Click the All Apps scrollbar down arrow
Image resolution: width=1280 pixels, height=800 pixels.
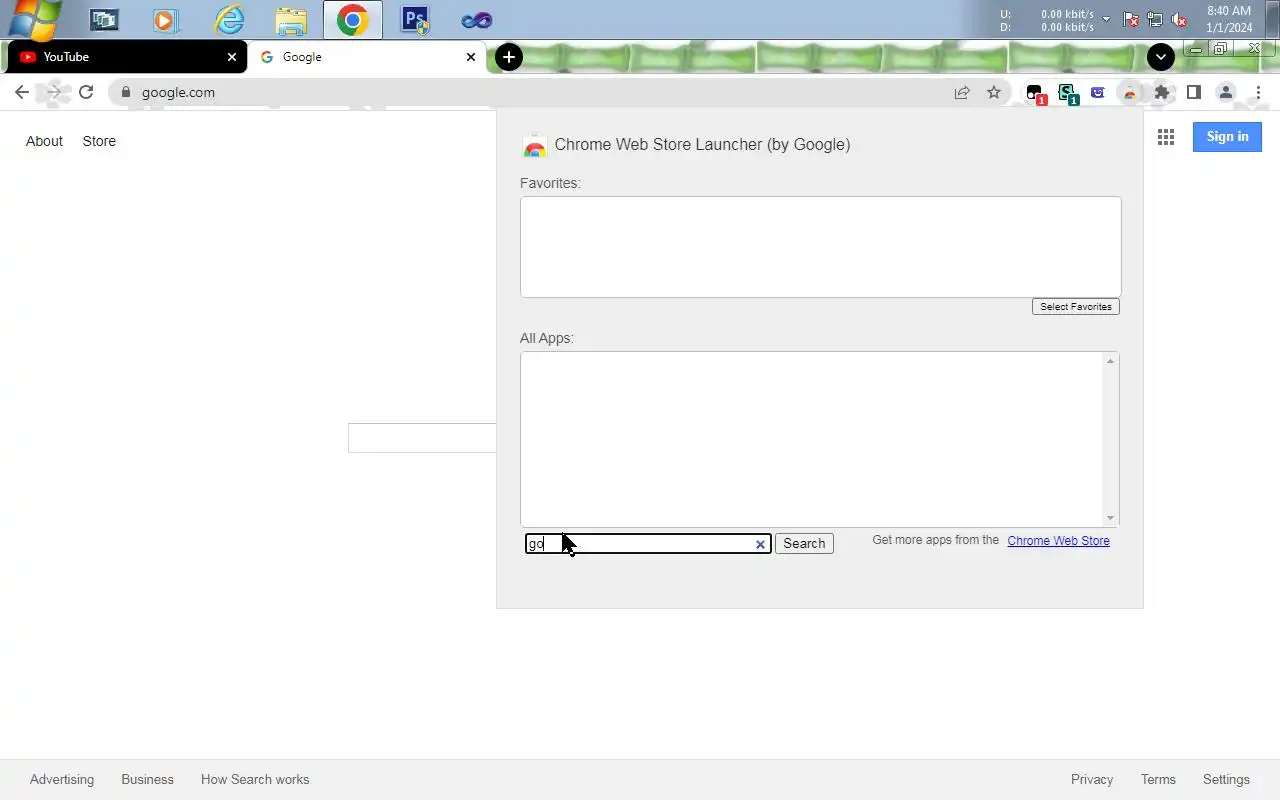point(1110,518)
